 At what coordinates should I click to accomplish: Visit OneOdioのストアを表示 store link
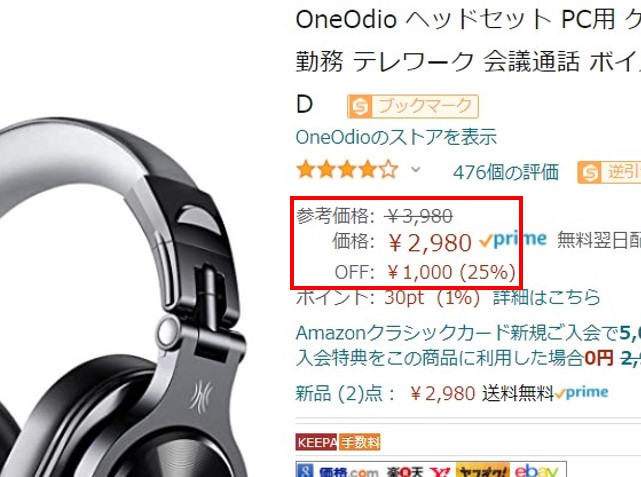click(x=396, y=137)
